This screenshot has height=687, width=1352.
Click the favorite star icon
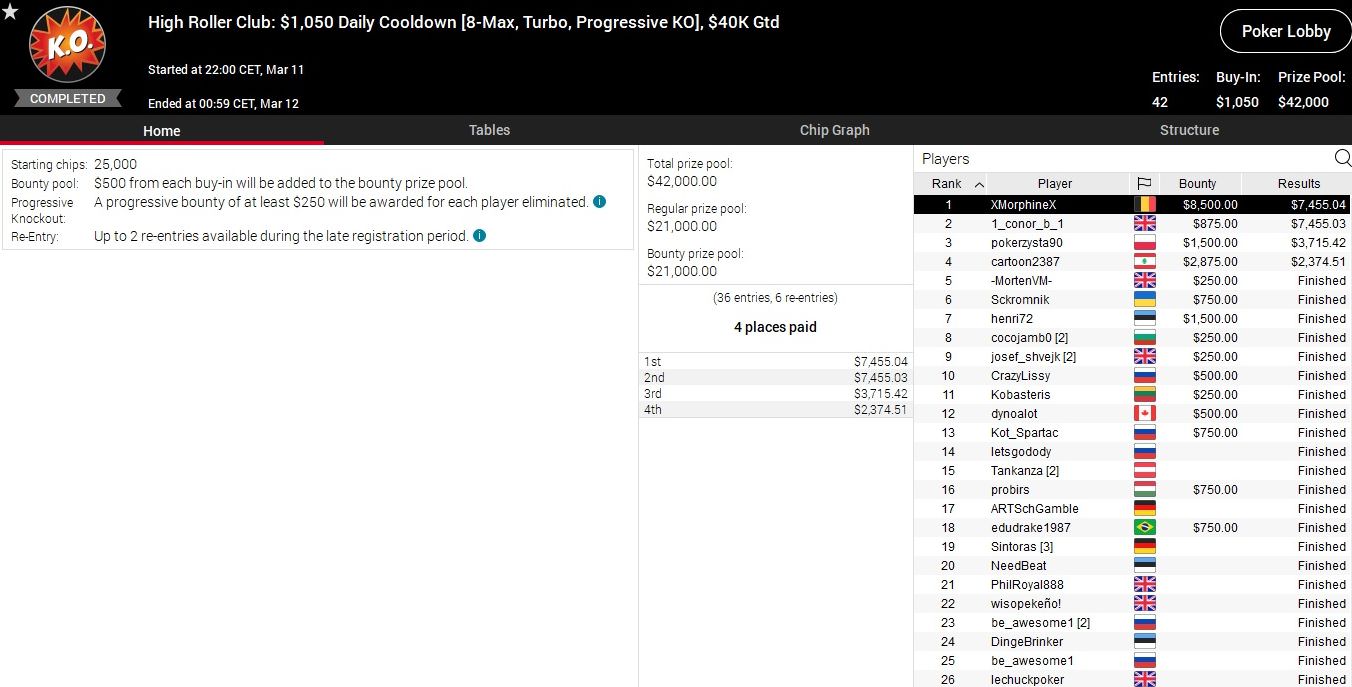(10, 11)
